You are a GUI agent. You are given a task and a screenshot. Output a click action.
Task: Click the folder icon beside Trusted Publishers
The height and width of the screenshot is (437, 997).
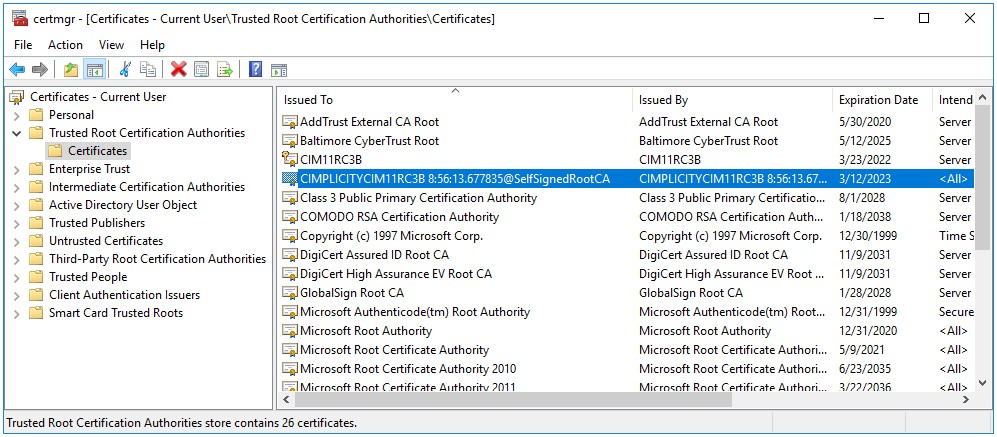[36, 223]
